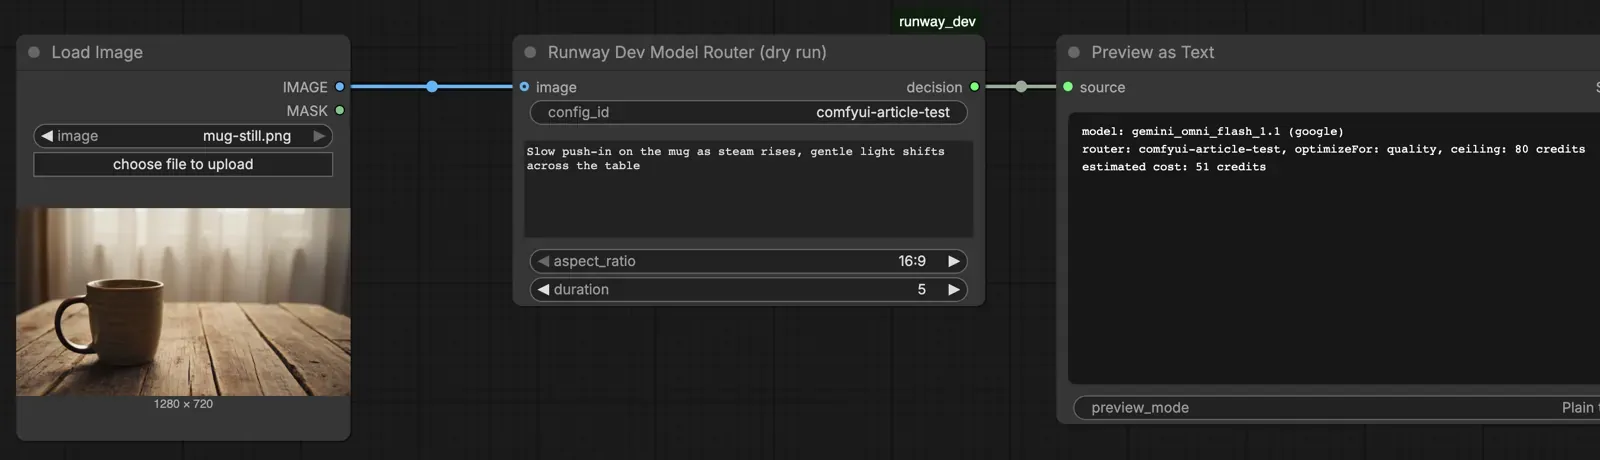Increase the duration value with right arrow
Screen dimensions: 1600x460
click(954, 289)
